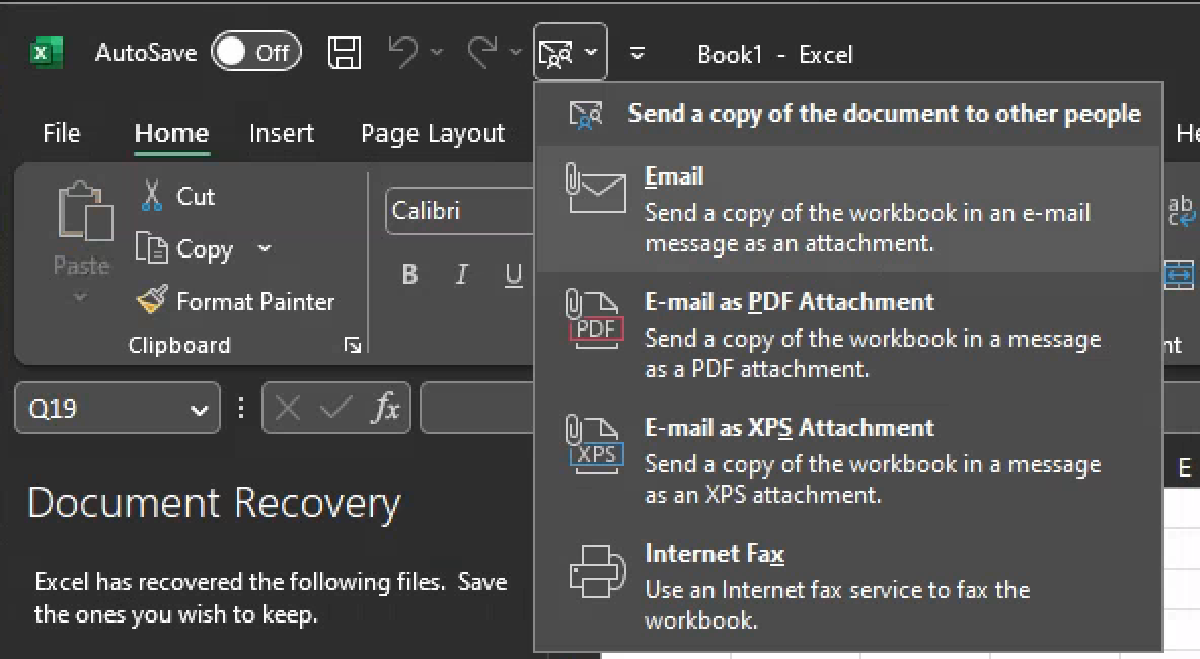1200x659 pixels.
Task: Toggle italic formatting
Action: [x=461, y=276]
